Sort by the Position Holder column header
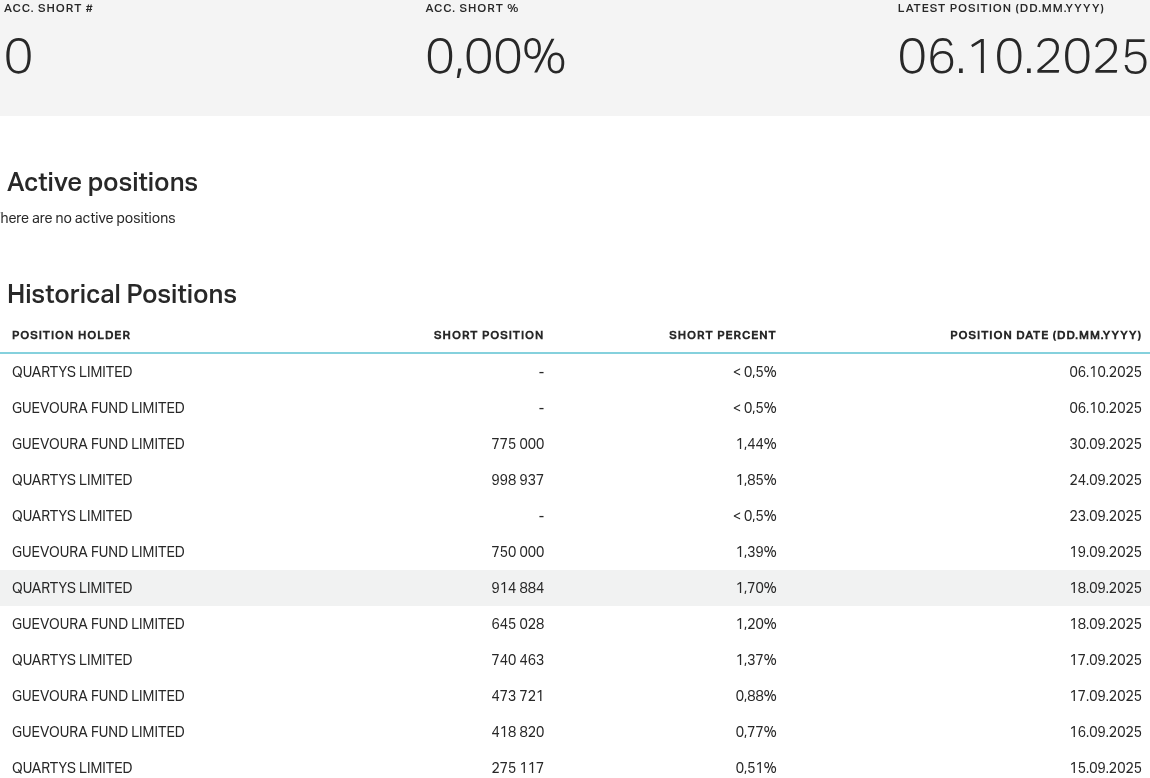 click(x=71, y=336)
